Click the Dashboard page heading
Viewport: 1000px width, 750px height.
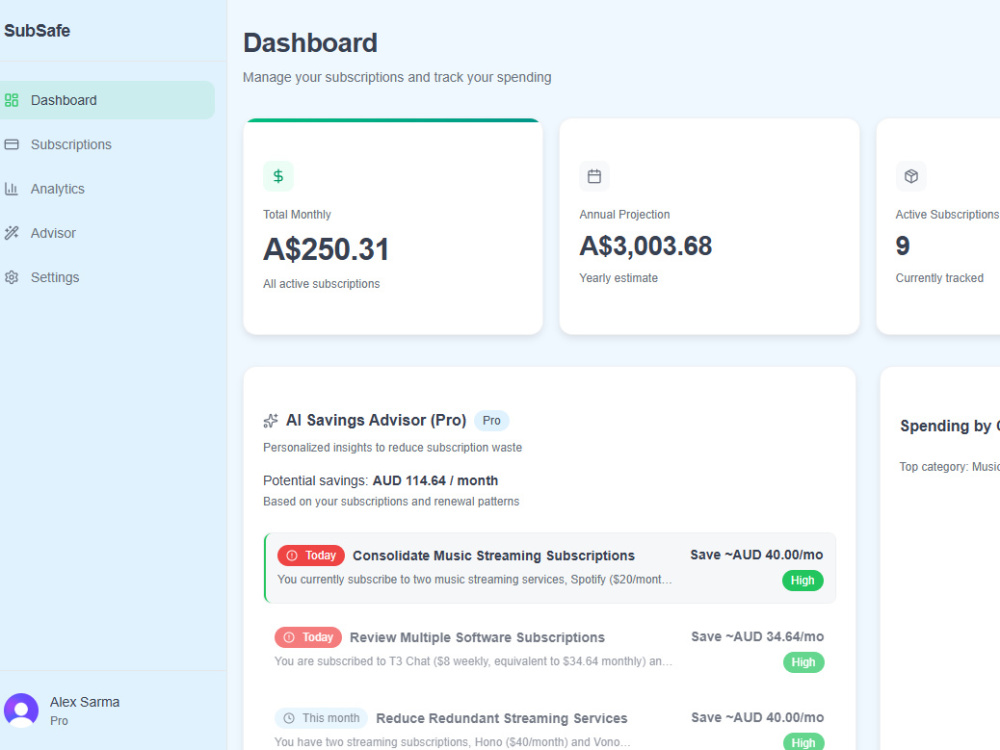[311, 43]
